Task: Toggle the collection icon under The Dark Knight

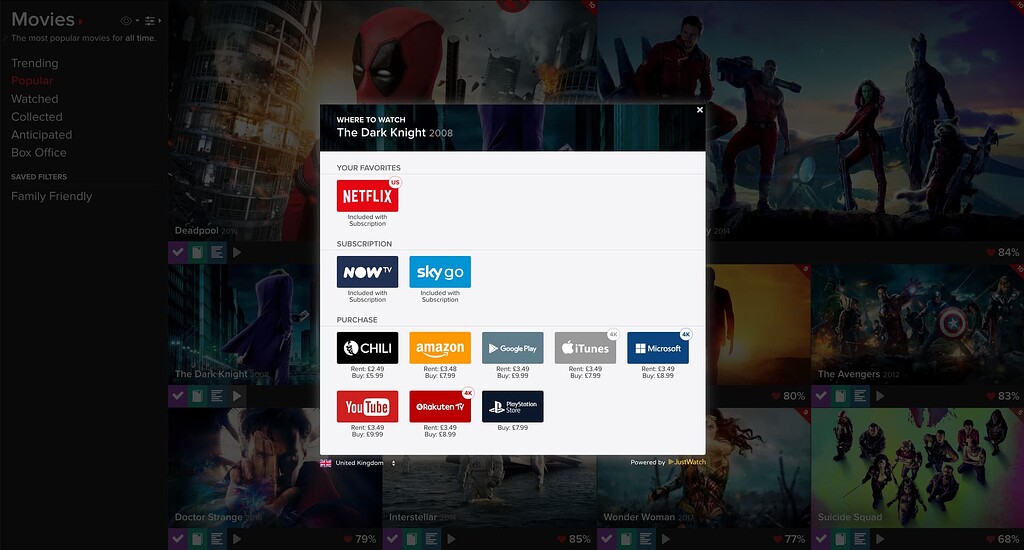Action: pos(197,396)
